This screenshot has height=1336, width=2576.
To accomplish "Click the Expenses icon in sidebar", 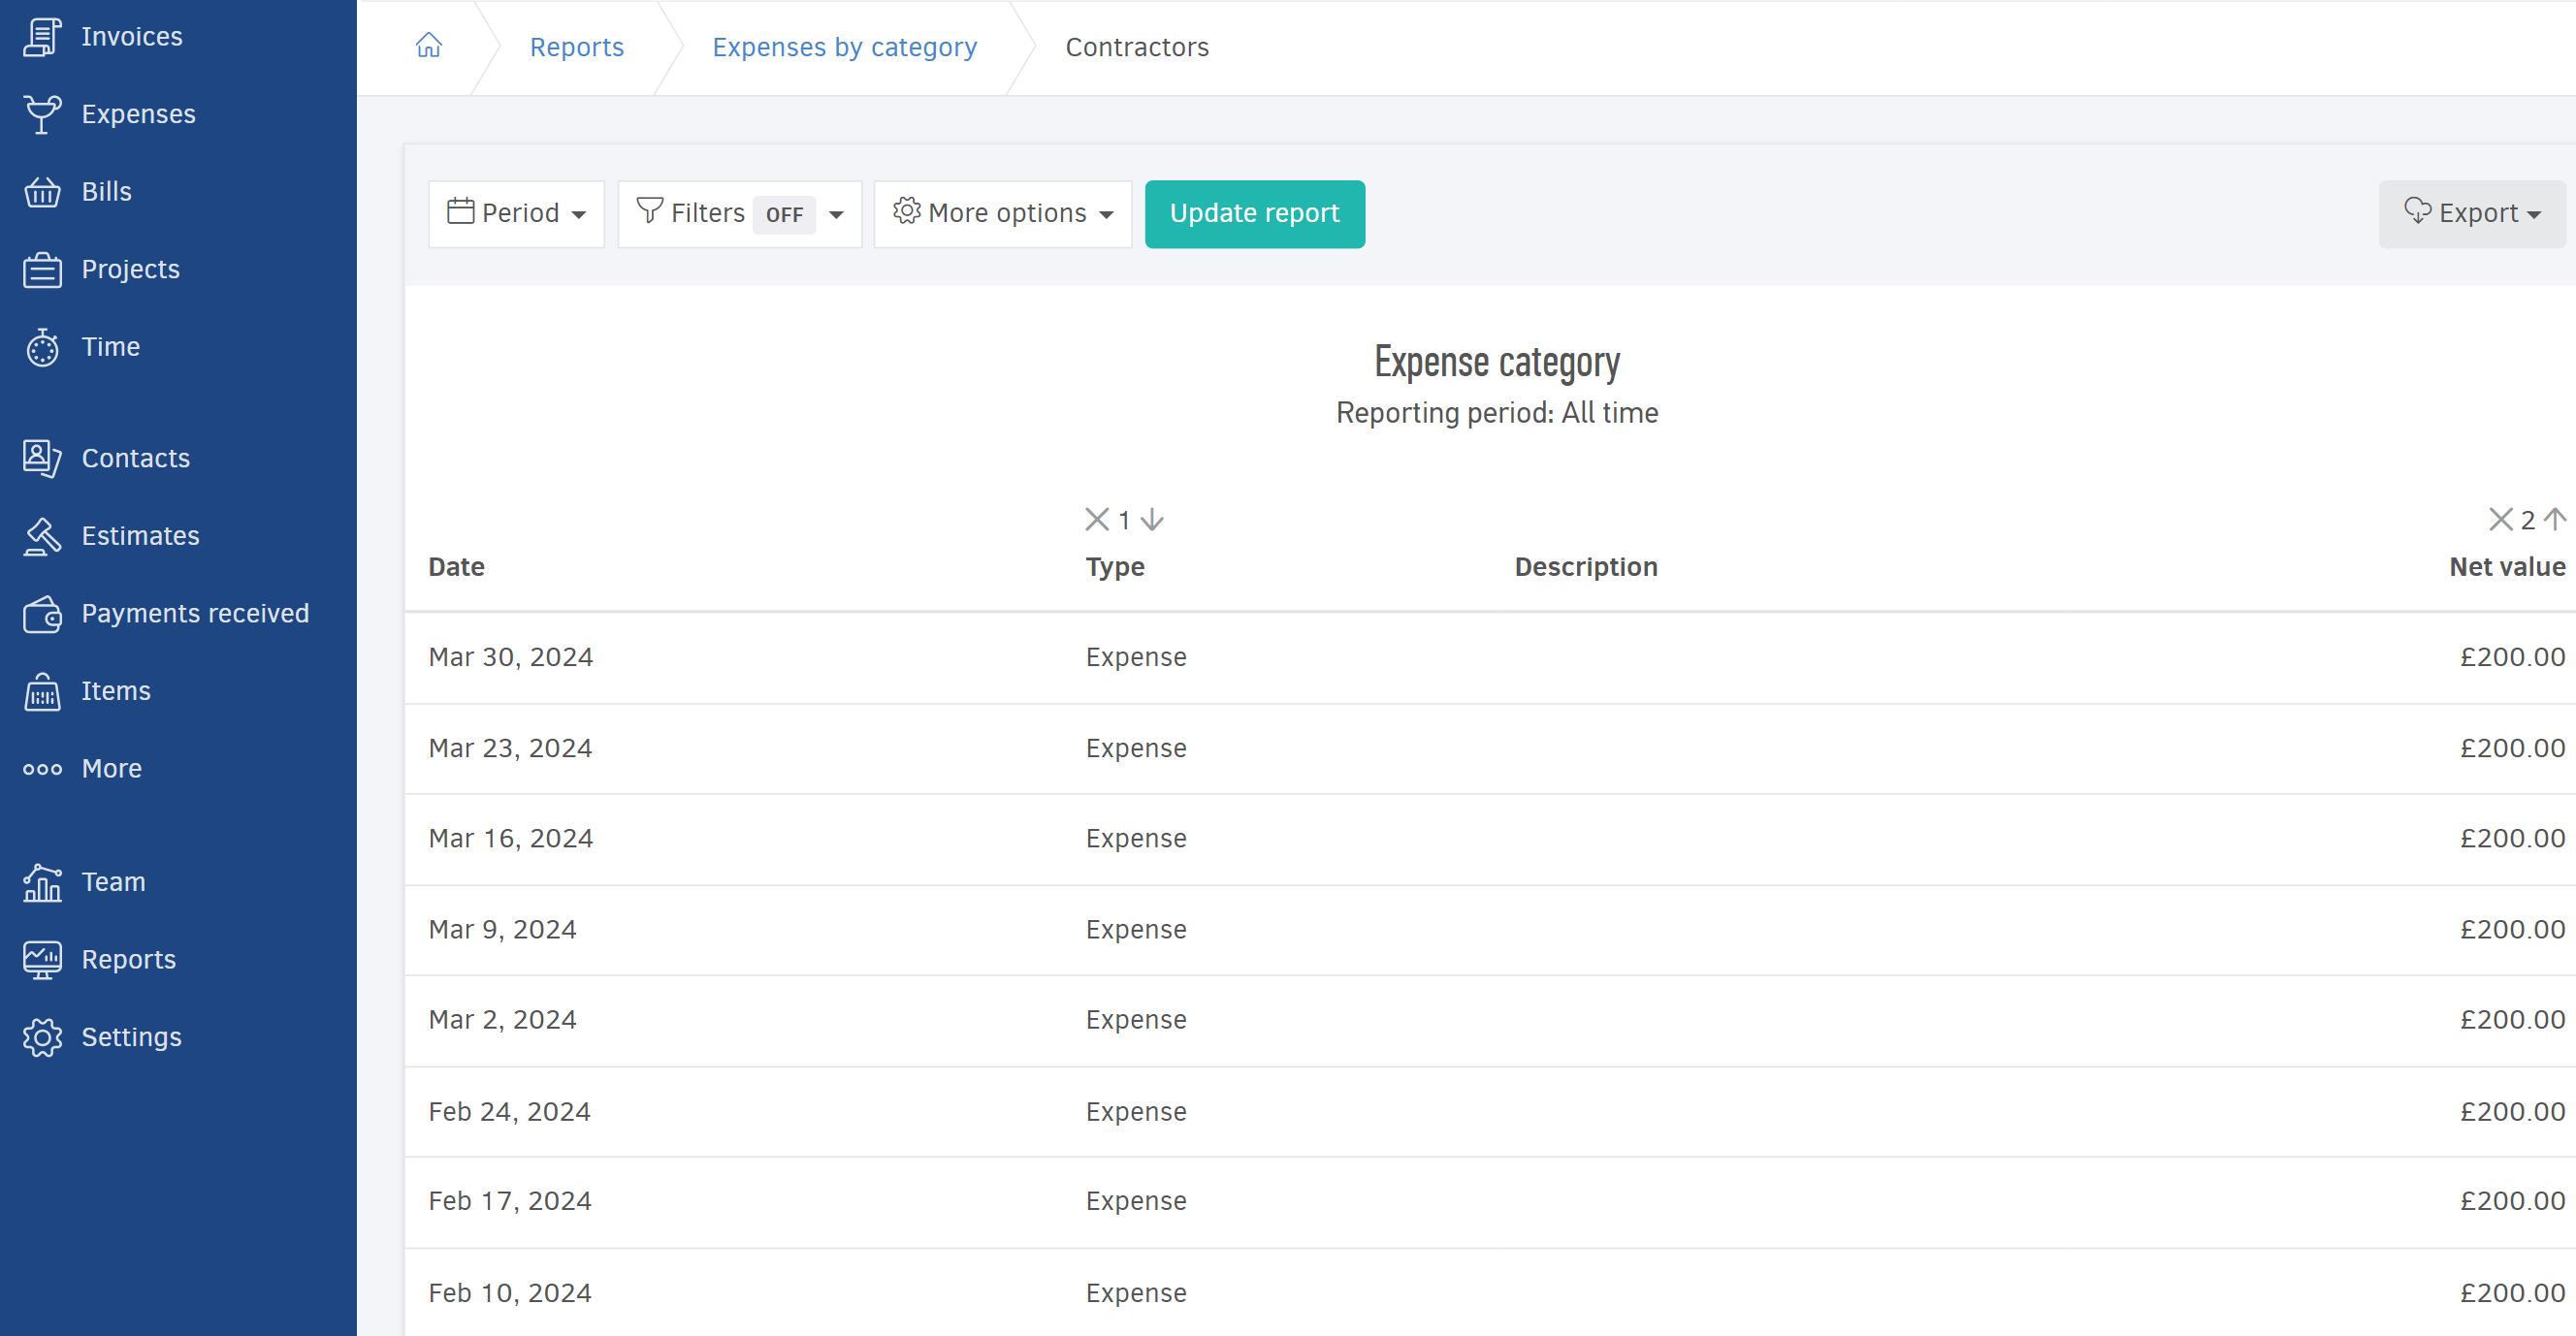I will (43, 112).
